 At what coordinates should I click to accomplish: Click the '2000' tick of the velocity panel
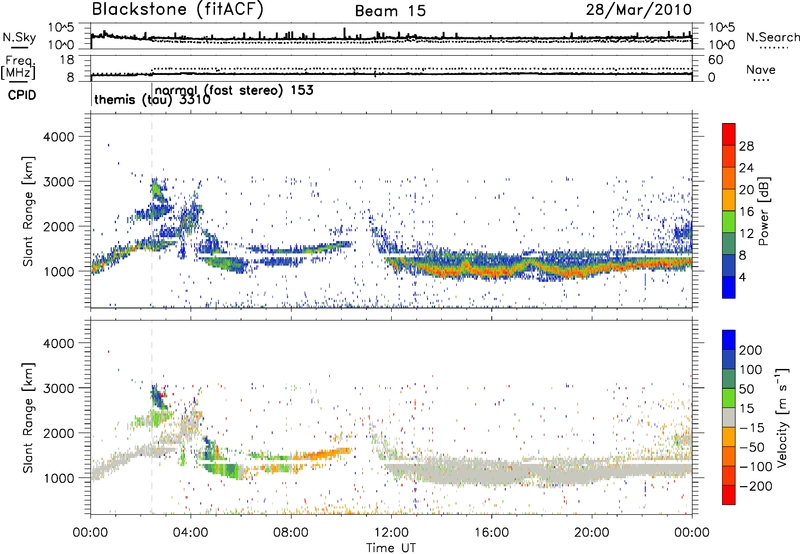(x=58, y=433)
